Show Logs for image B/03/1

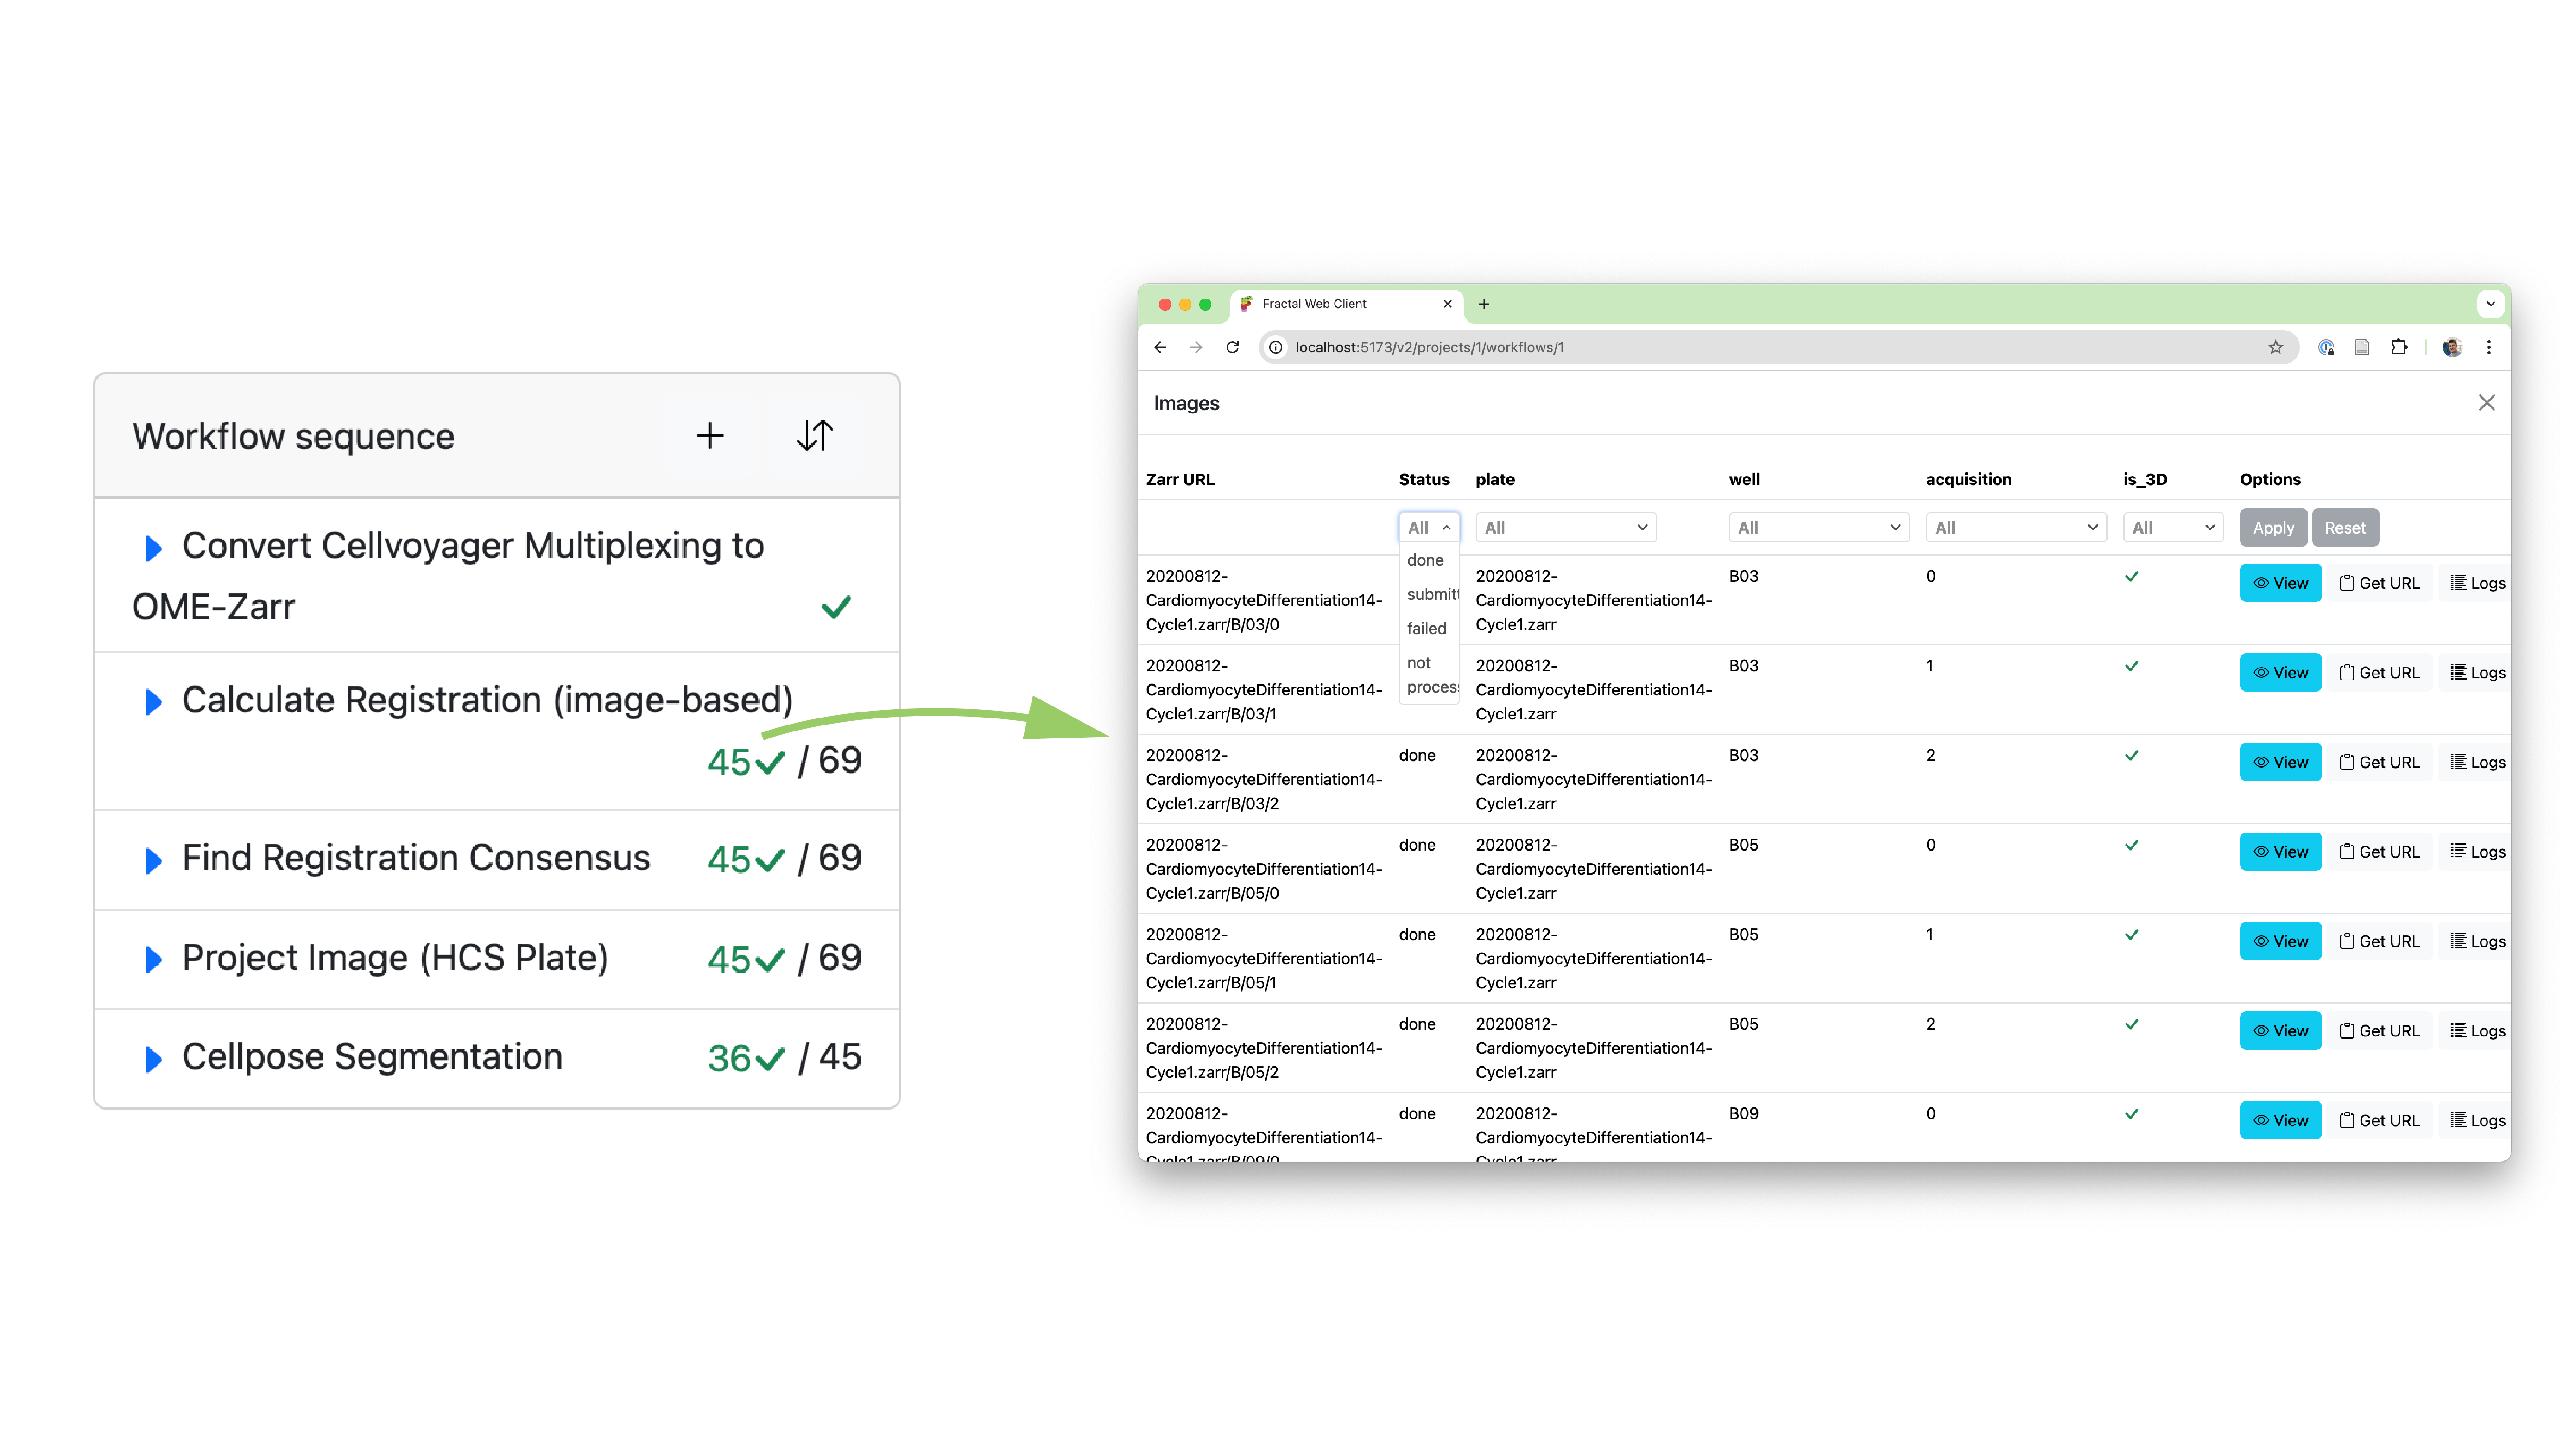(2475, 673)
